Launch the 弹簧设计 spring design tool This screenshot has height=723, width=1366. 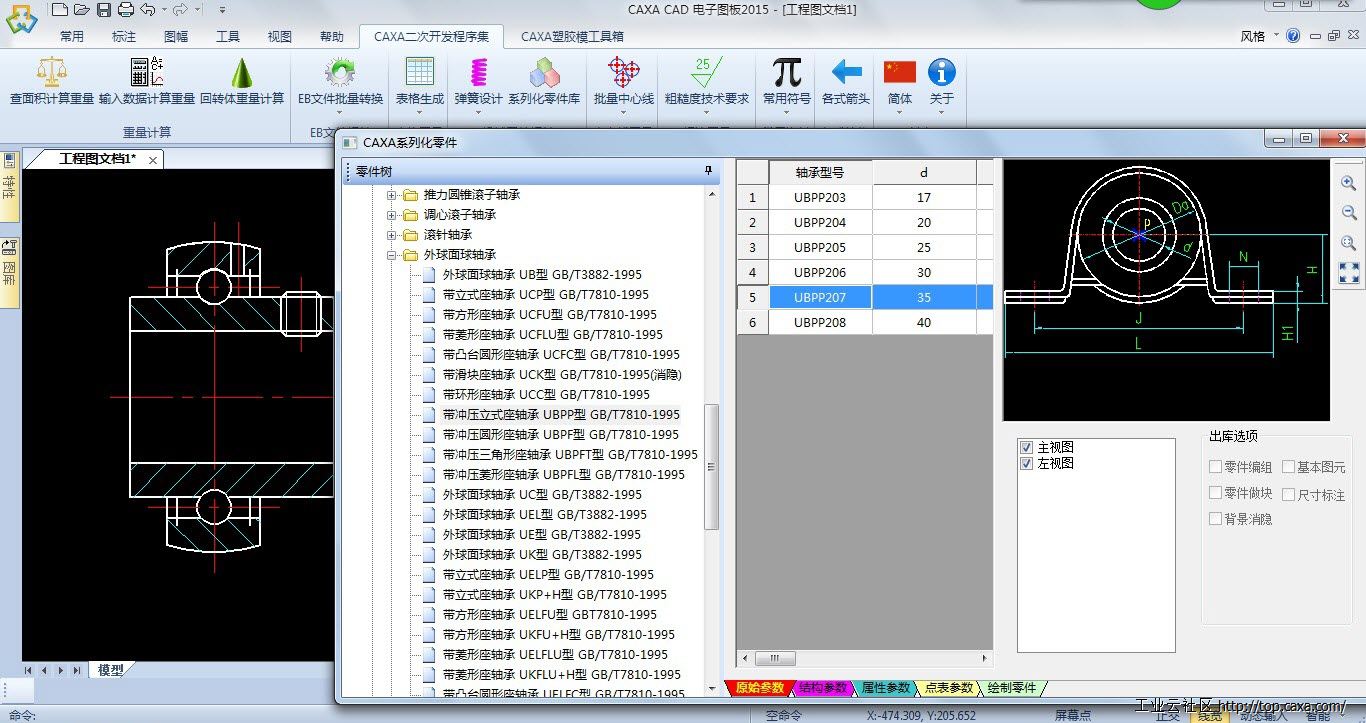click(478, 73)
